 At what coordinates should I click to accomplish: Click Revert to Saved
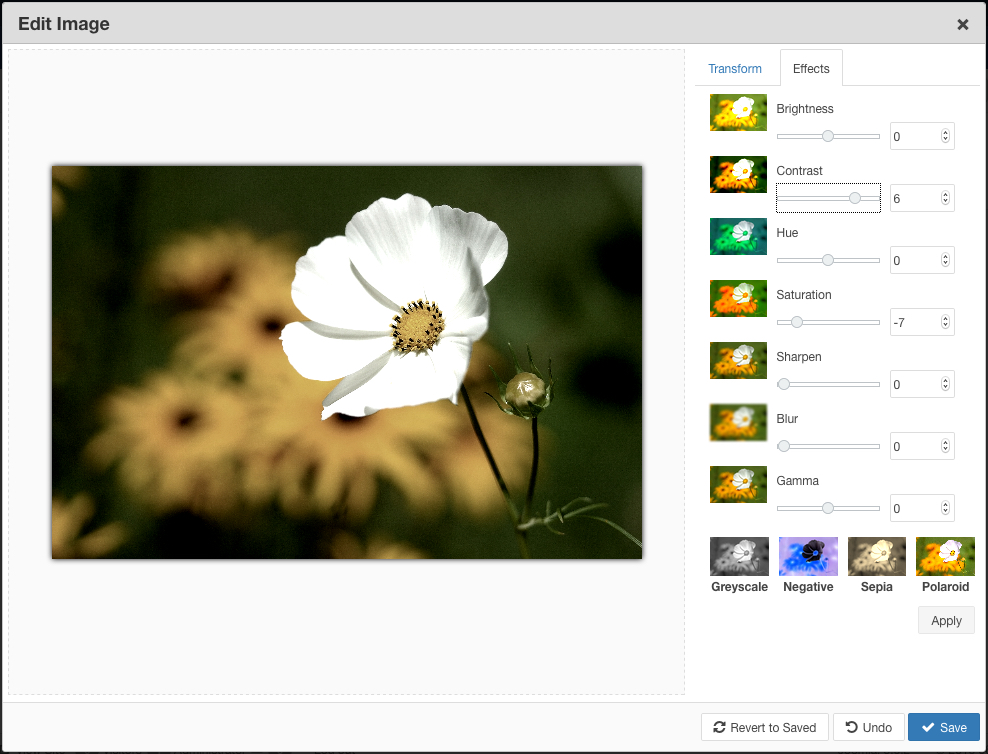764,727
